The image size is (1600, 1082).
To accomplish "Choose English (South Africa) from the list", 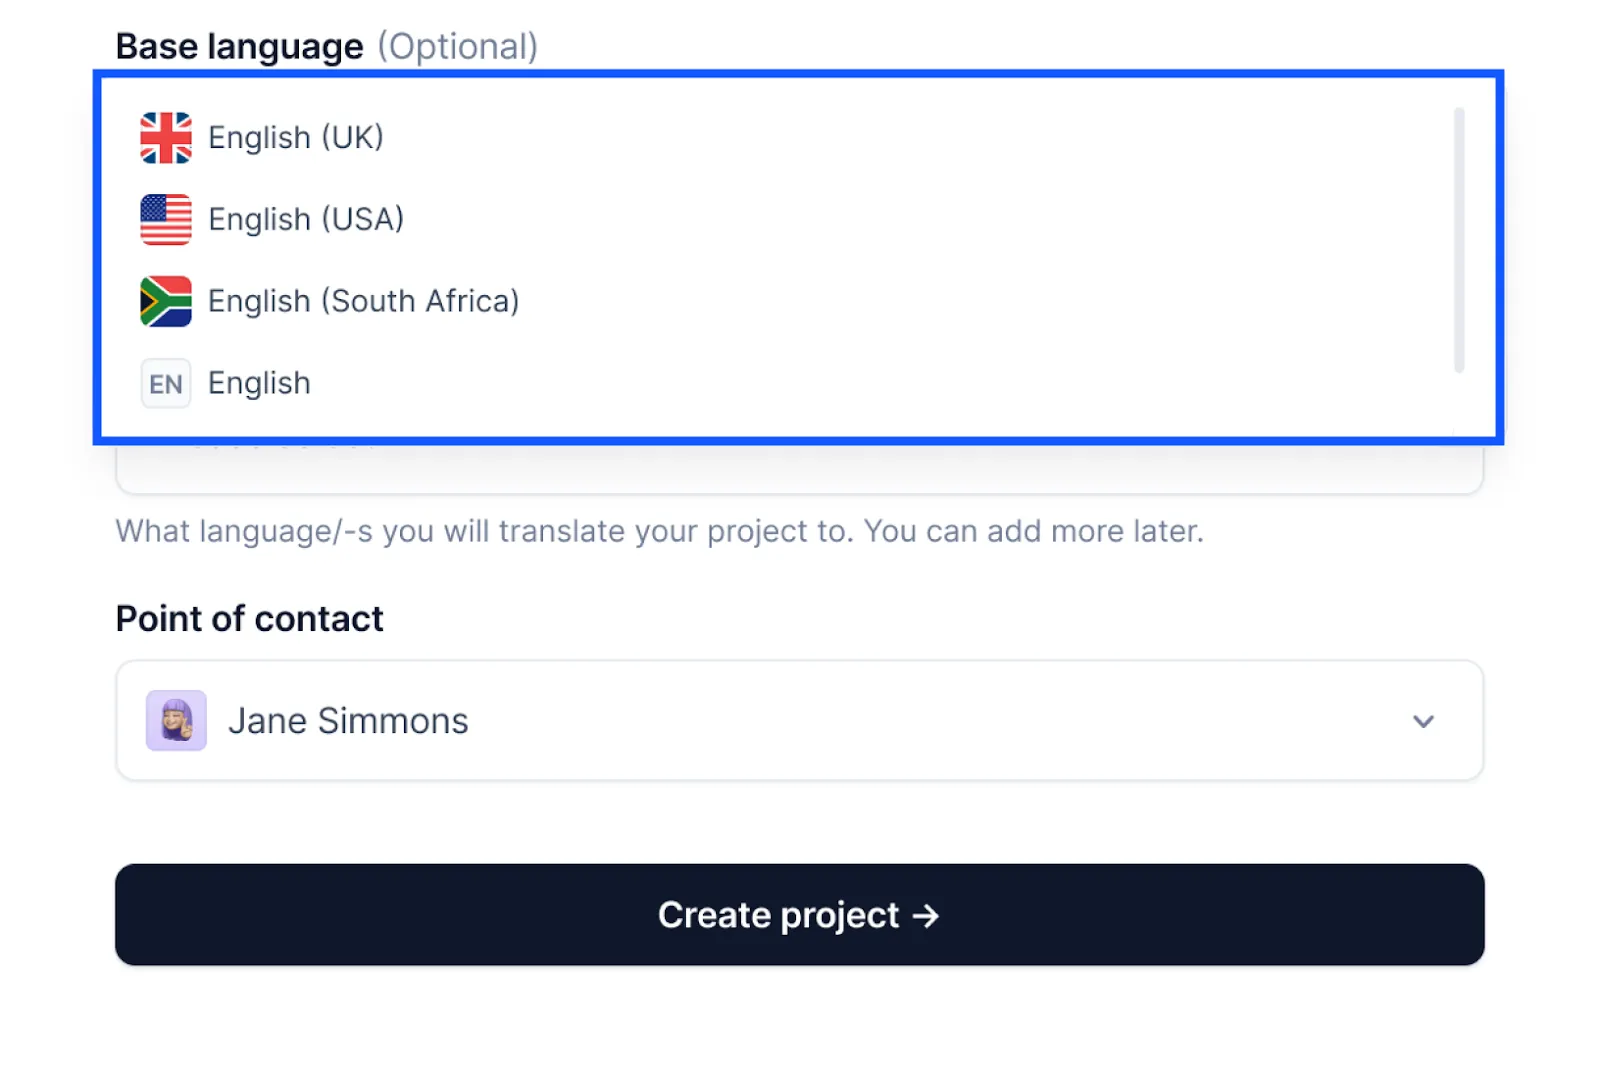I will [x=363, y=300].
